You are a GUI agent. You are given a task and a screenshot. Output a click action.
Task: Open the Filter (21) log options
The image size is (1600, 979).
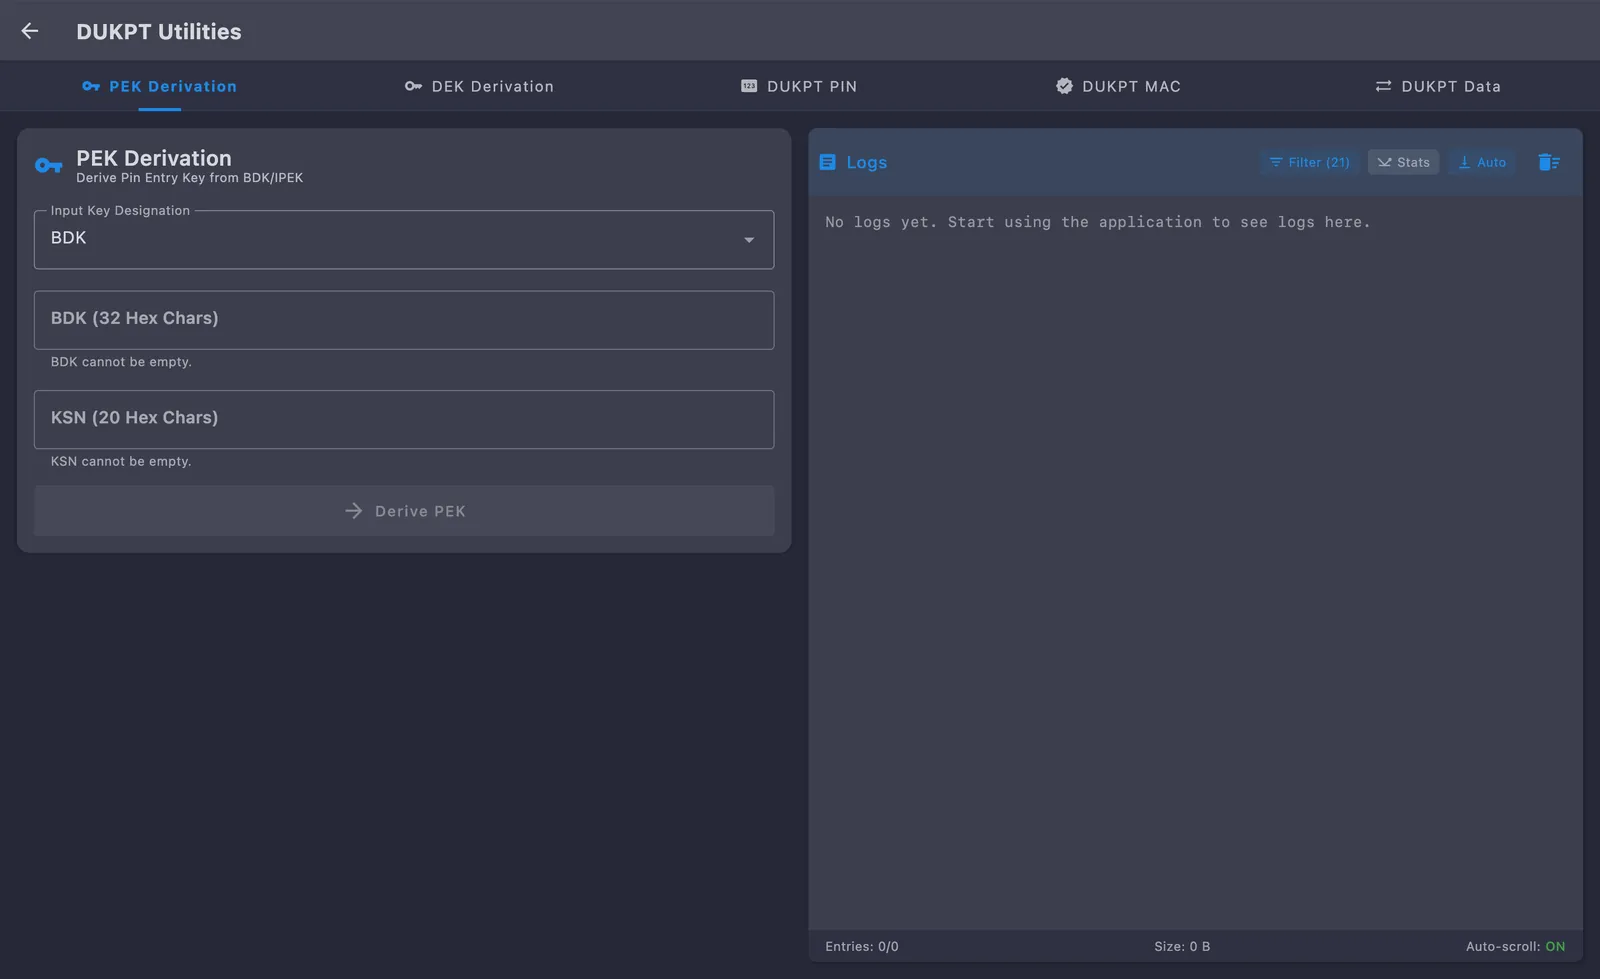(x=1309, y=162)
